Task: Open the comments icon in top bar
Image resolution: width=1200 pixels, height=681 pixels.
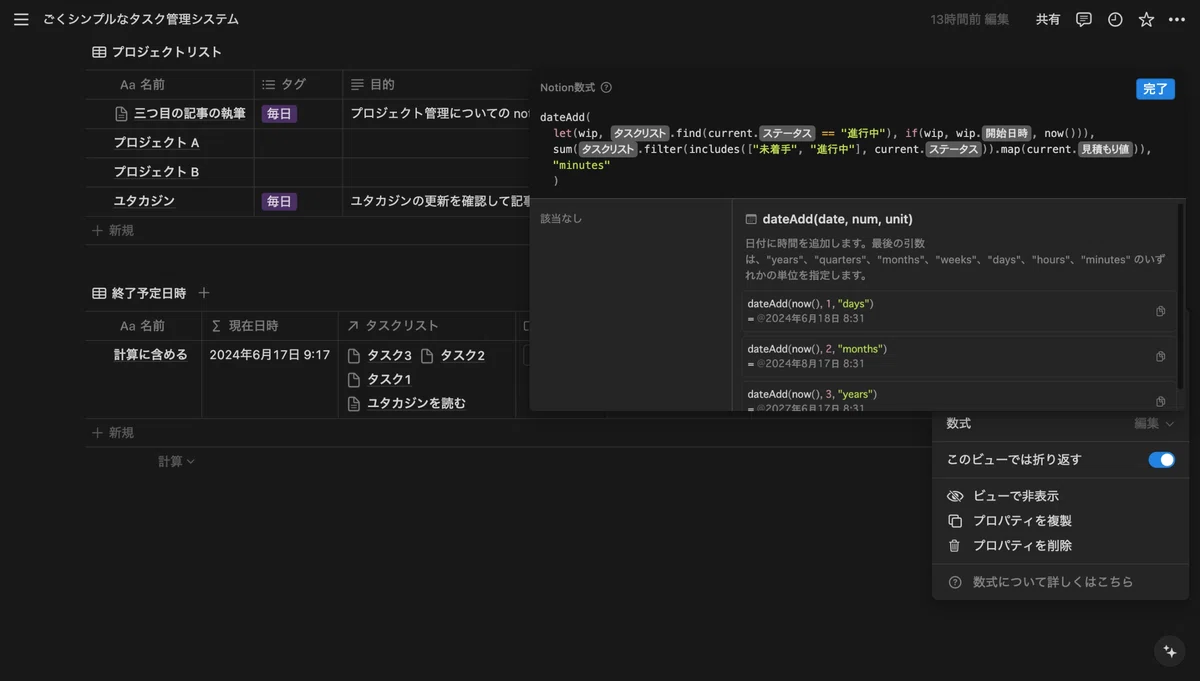Action: pyautogui.click(x=1083, y=19)
